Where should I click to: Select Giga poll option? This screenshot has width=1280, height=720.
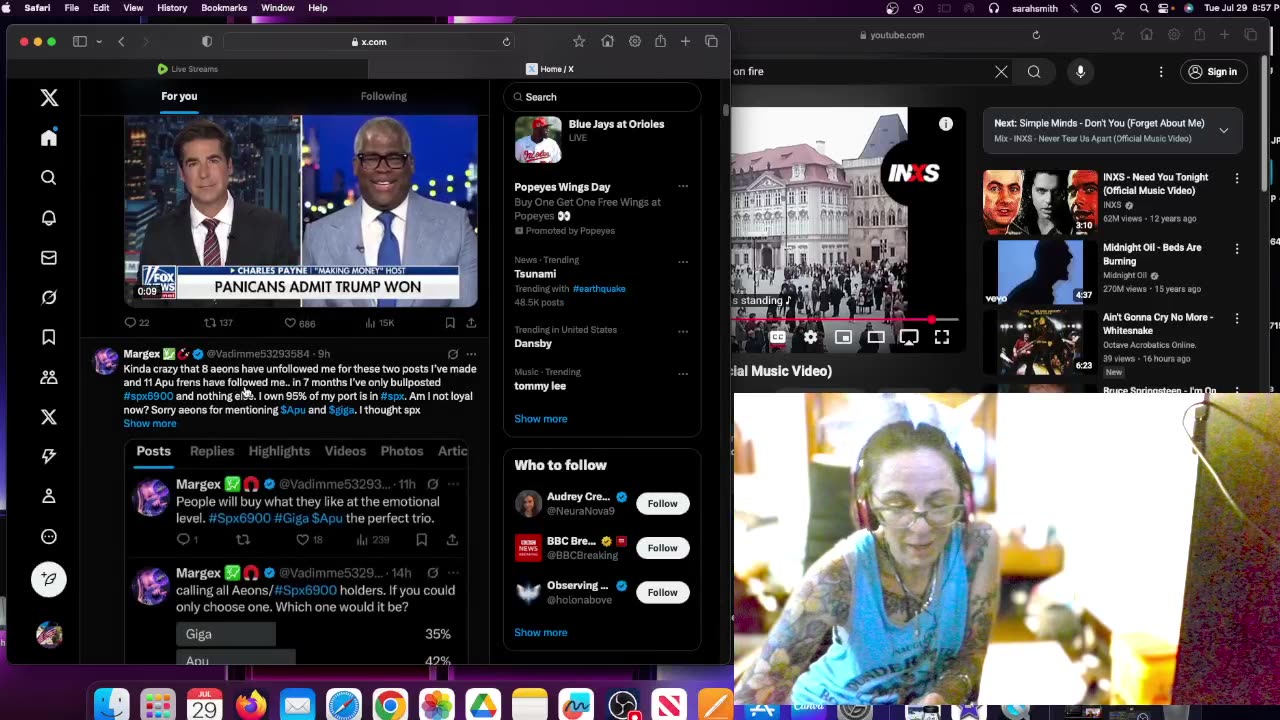click(226, 634)
